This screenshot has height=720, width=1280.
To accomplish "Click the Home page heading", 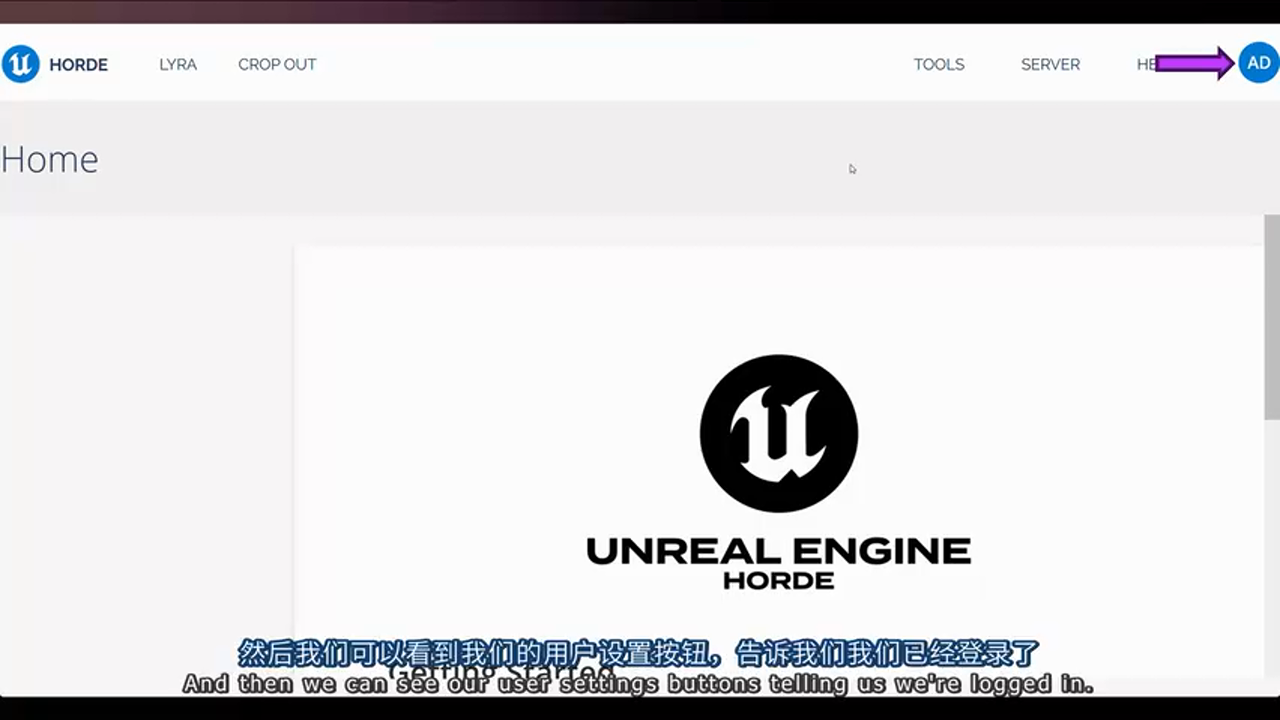I will 50,160.
